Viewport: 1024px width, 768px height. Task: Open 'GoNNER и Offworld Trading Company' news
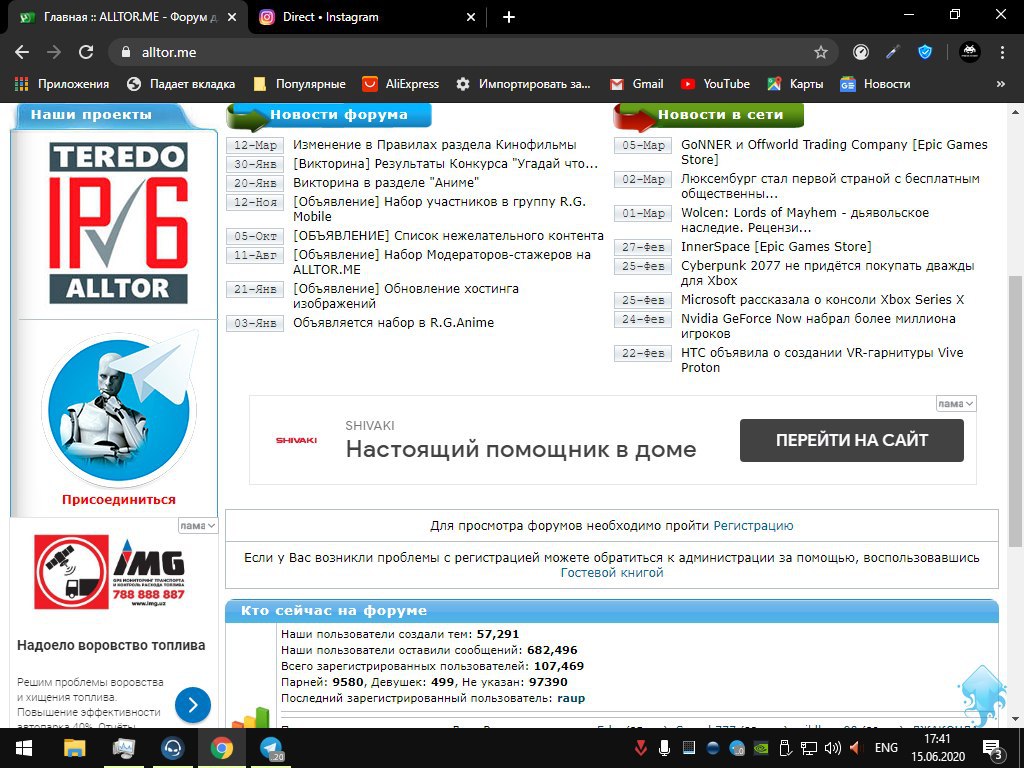[x=834, y=152]
